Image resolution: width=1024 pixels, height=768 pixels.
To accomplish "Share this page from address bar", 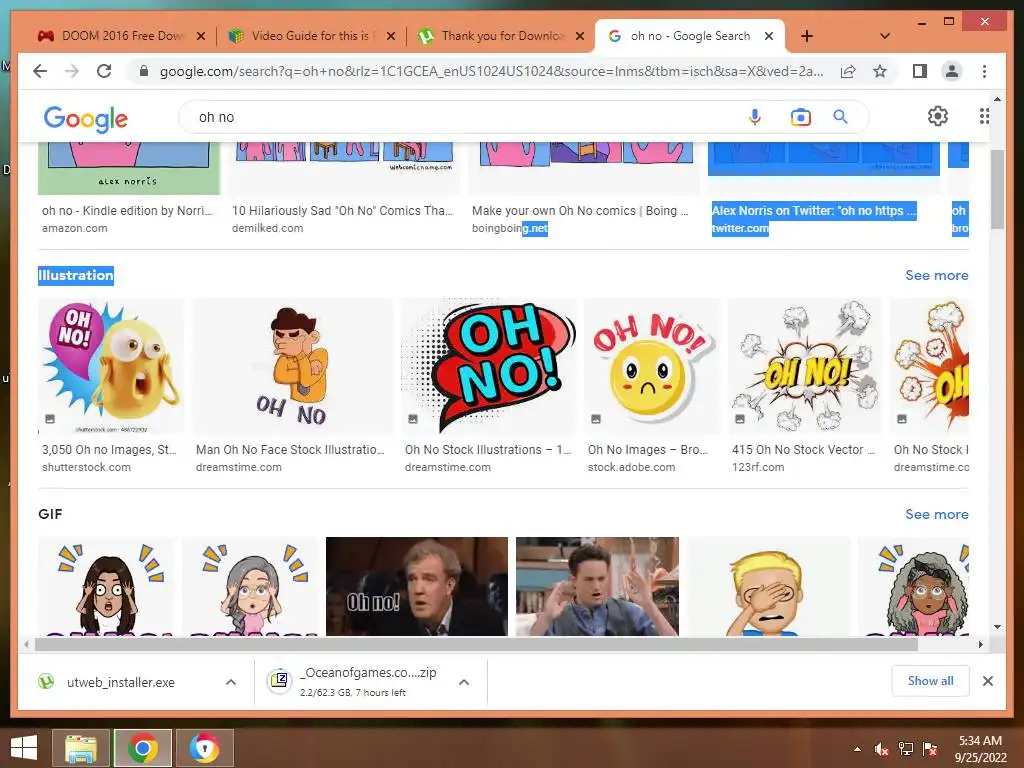I will click(848, 71).
